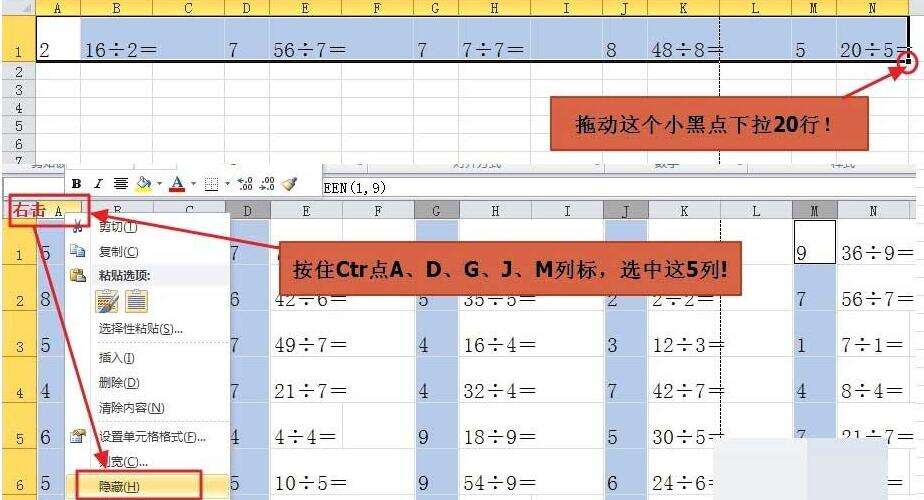Select cell with 49÷7=

point(306,333)
